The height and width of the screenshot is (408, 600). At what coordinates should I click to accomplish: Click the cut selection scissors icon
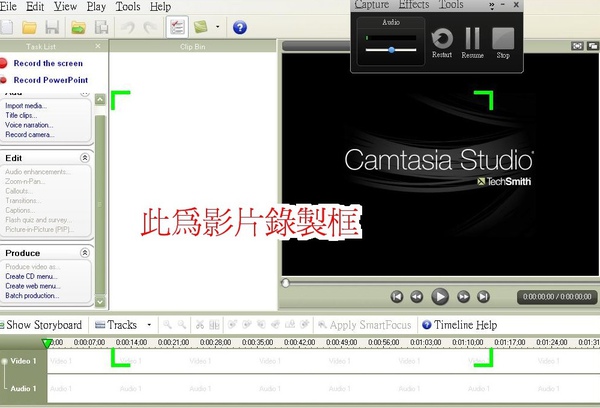pyautogui.click(x=200, y=325)
